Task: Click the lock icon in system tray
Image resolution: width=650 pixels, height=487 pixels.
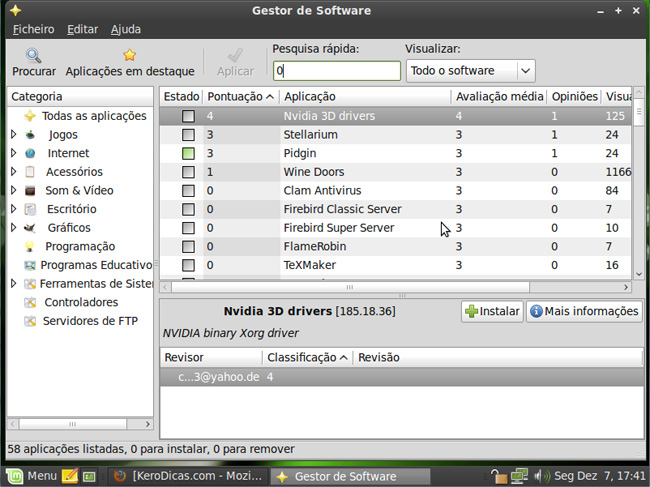Action: (499, 476)
